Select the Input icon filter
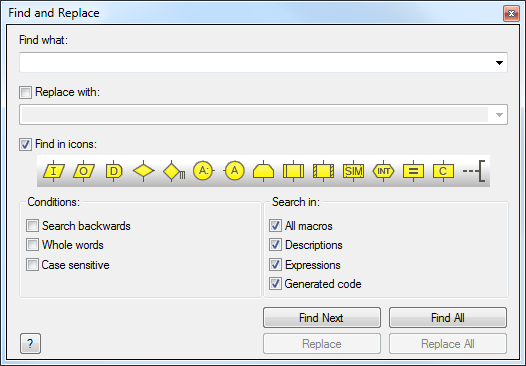Image resolution: width=526 pixels, height=366 pixels. [x=54, y=171]
